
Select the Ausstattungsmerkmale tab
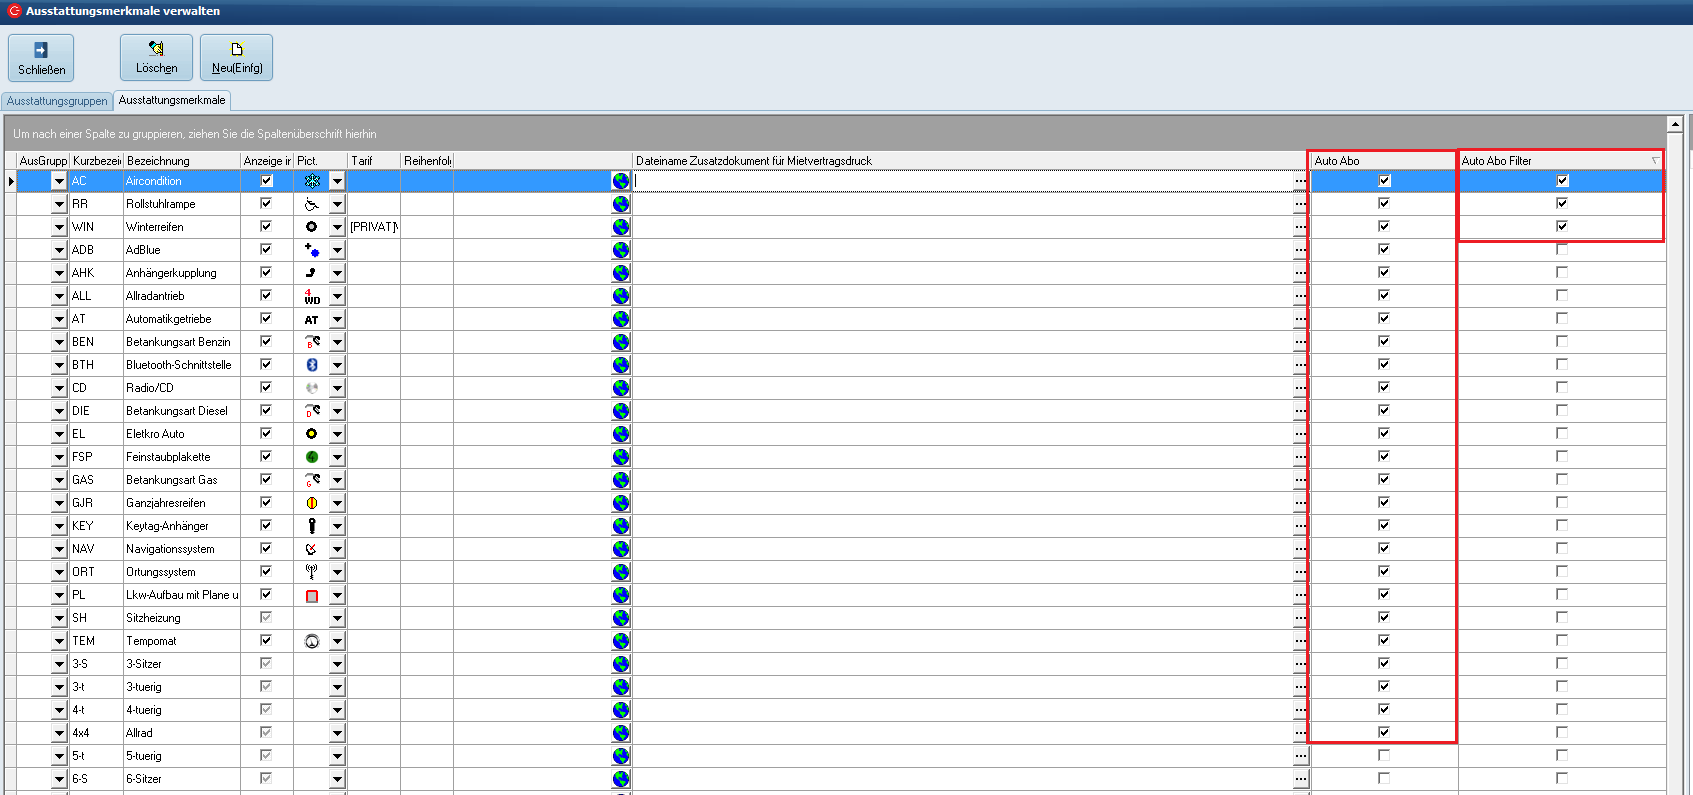[x=172, y=100]
